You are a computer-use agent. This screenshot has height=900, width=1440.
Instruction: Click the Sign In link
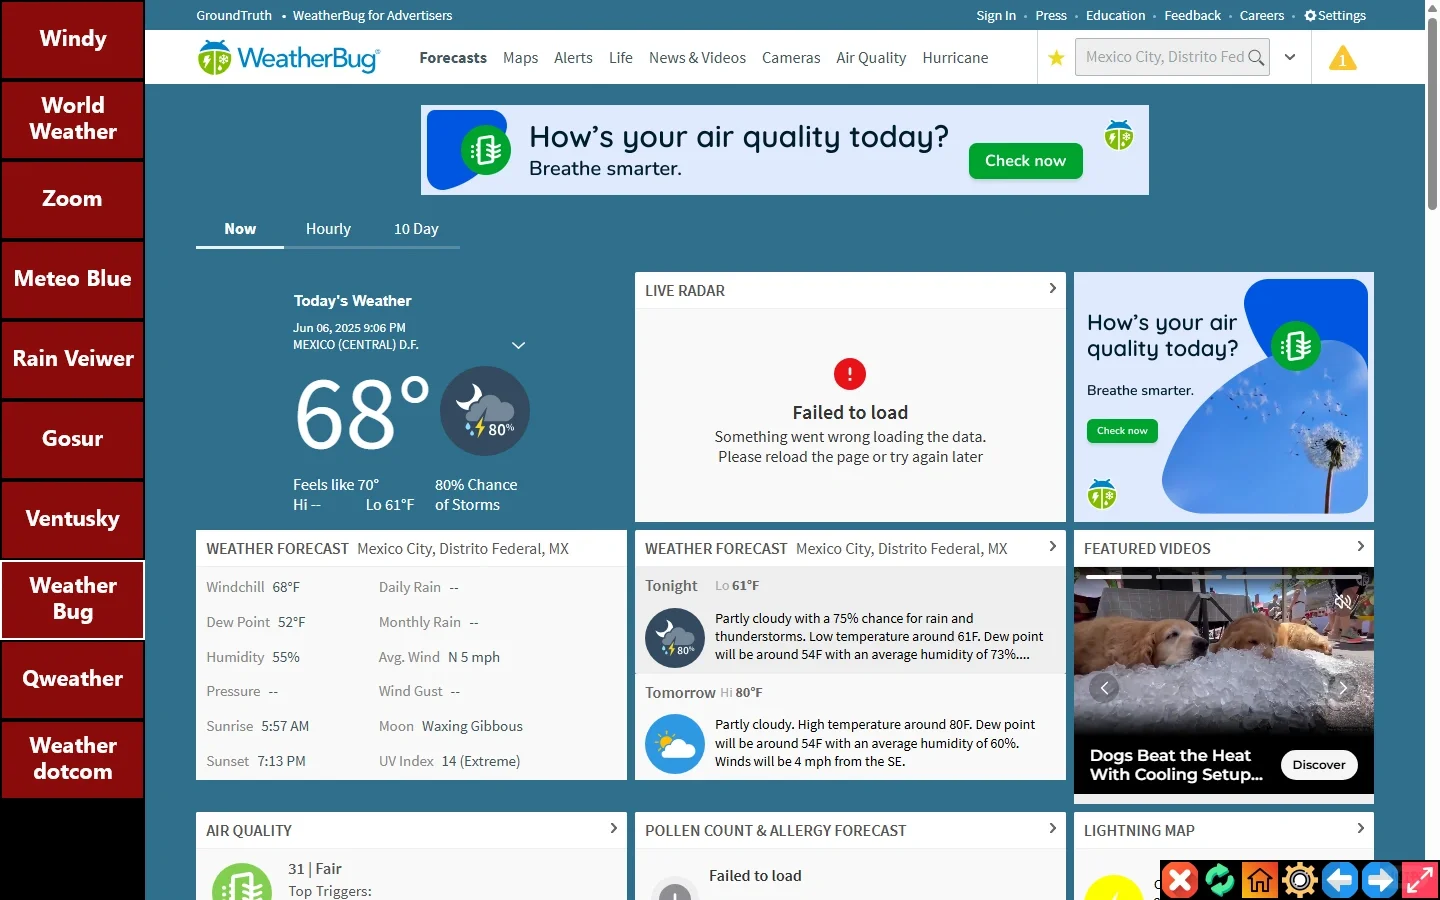pos(996,15)
